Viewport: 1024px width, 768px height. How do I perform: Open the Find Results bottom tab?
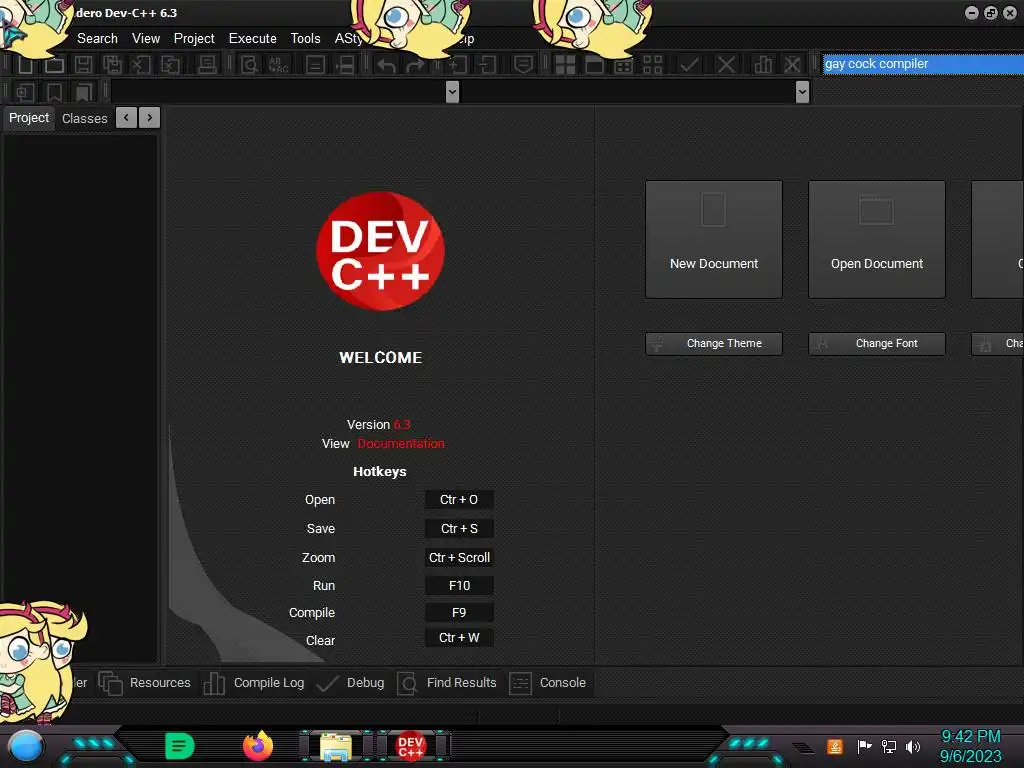[x=447, y=683]
